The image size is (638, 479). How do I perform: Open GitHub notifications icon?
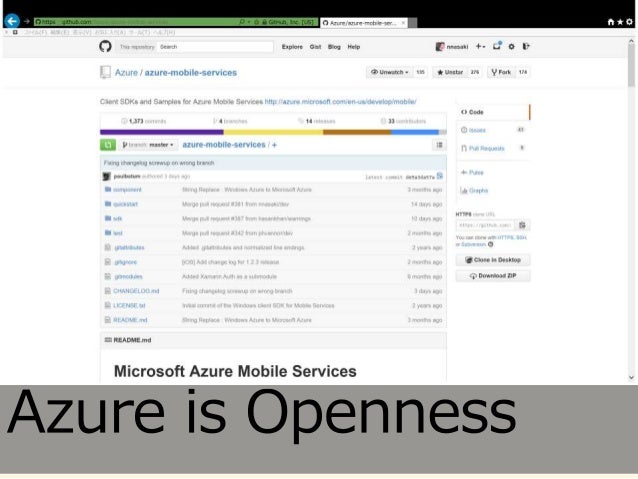497,46
